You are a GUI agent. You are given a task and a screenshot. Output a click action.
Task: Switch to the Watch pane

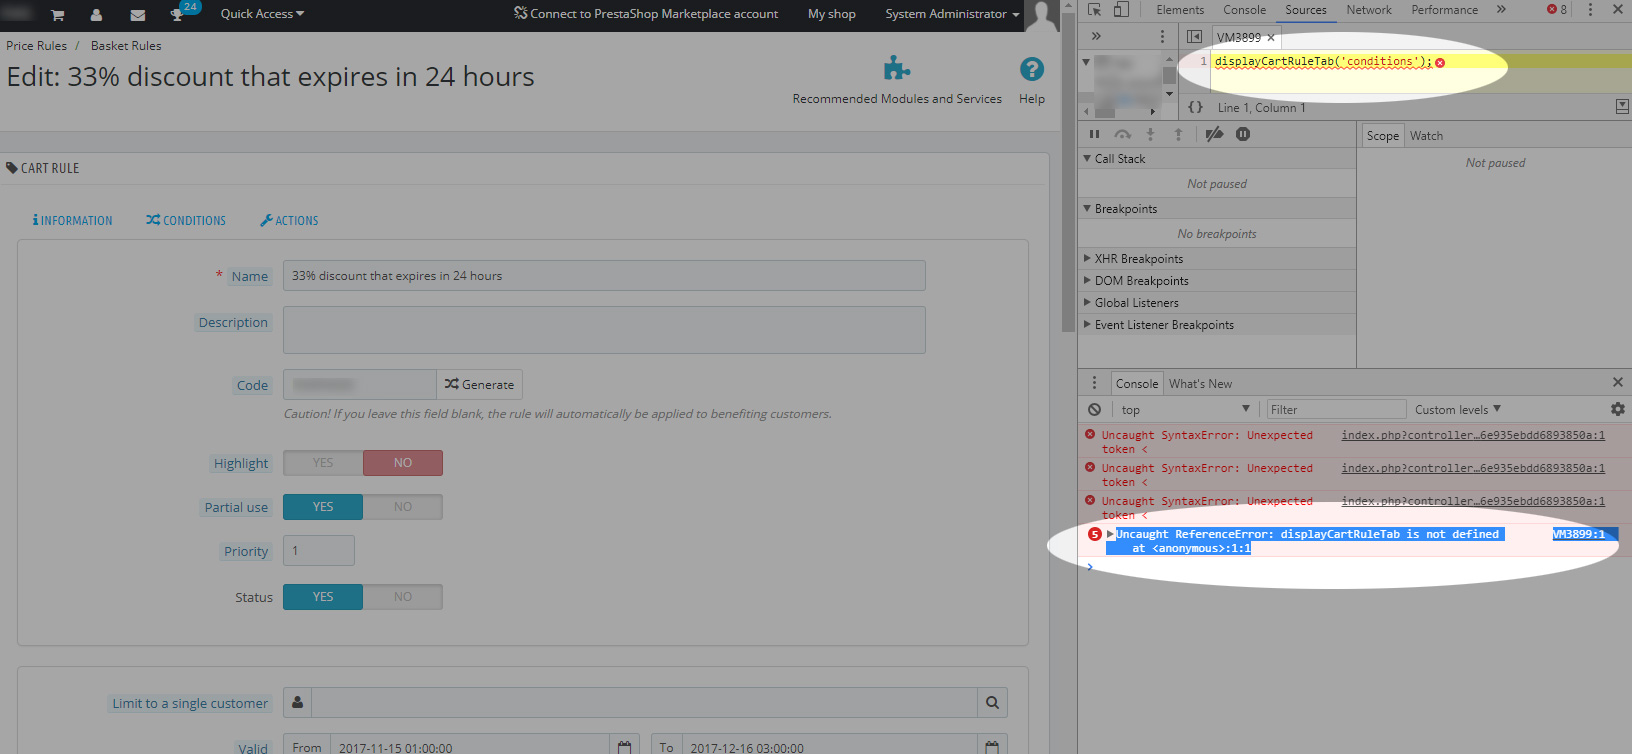(1426, 136)
